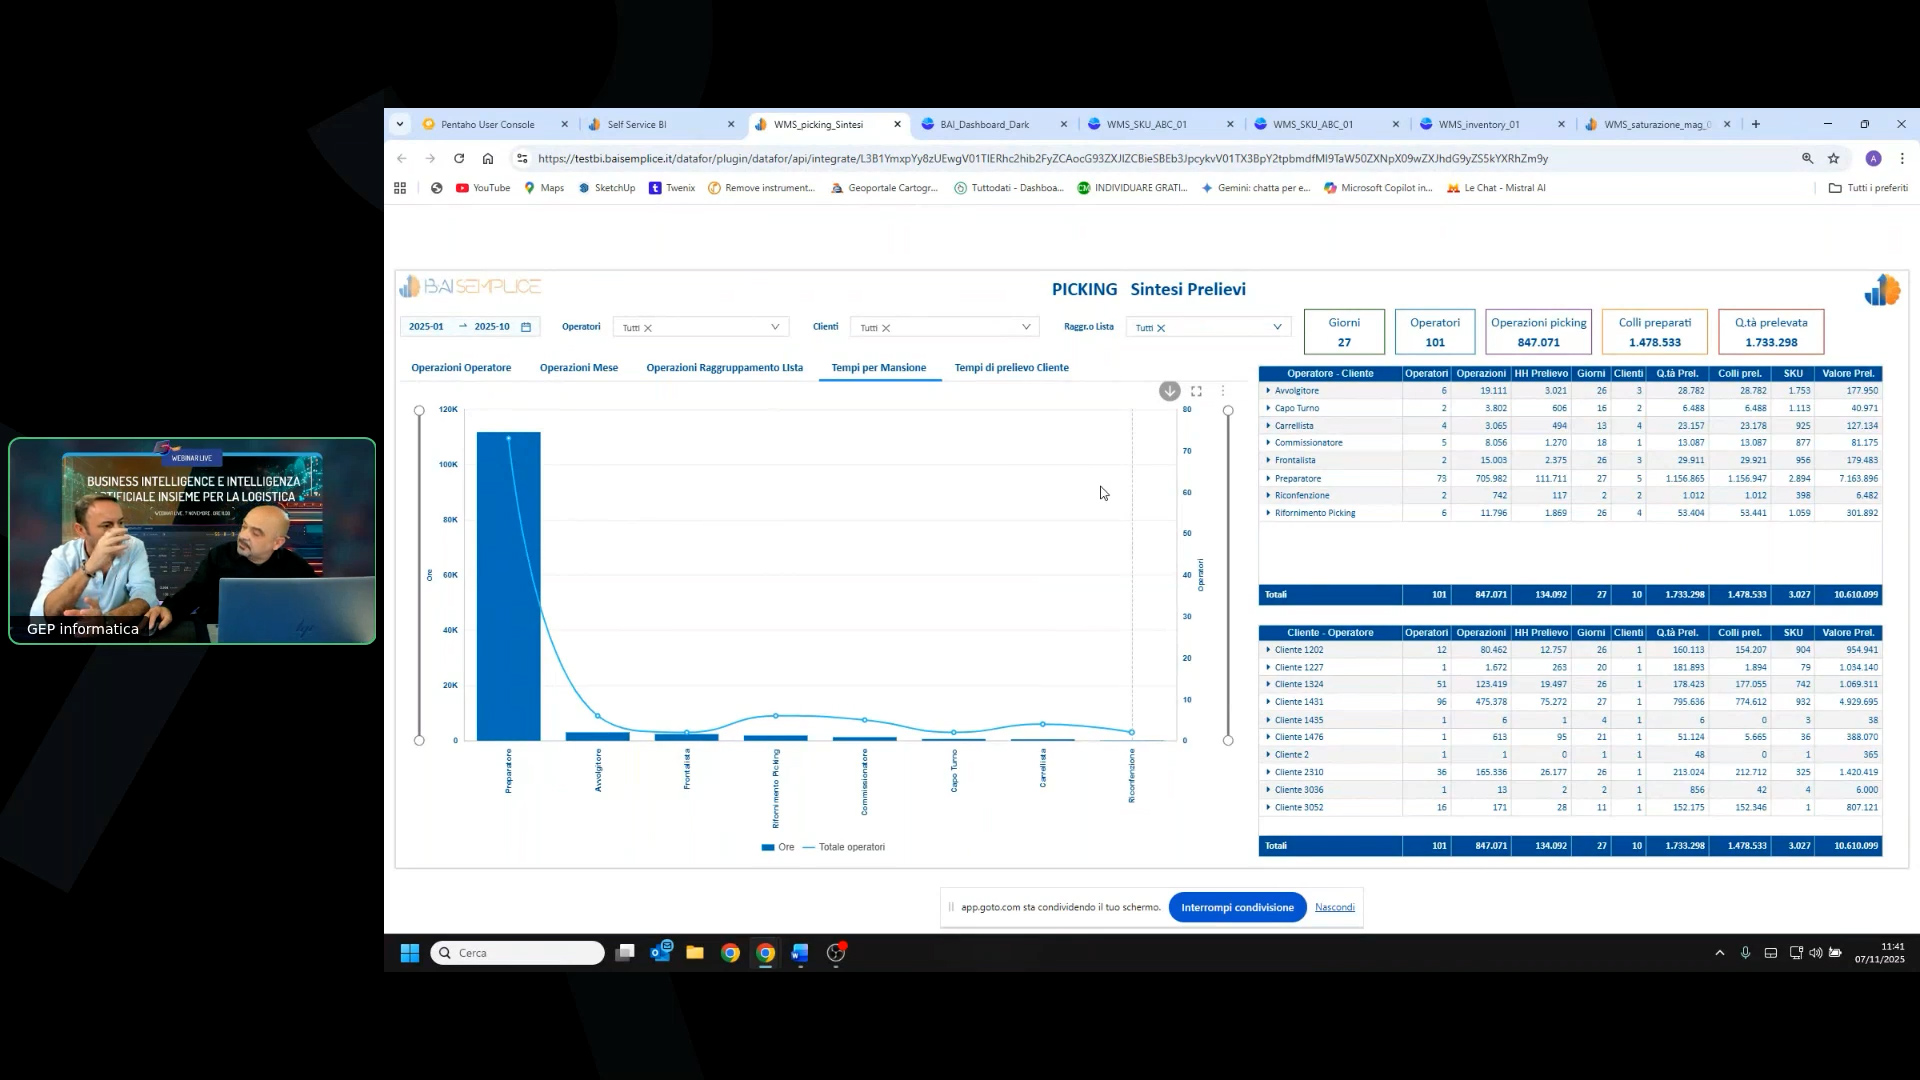Download the chart via arrow icon
The height and width of the screenshot is (1080, 1920).
point(1169,391)
